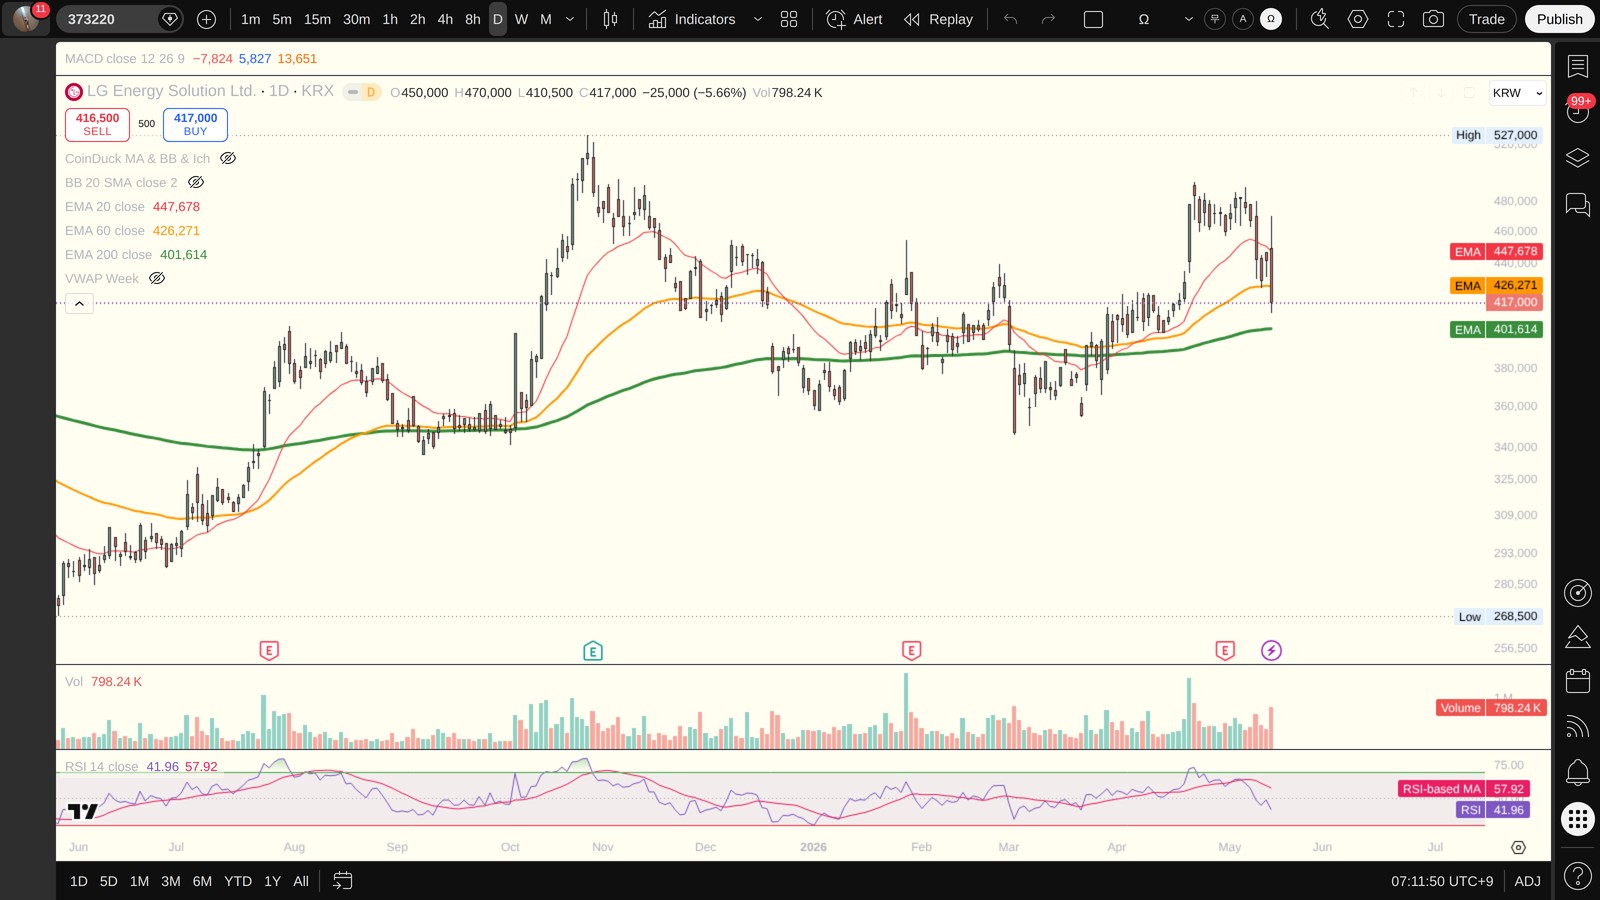Open the apps grid button in sidebar
The height and width of the screenshot is (900, 1600).
[1578, 819]
